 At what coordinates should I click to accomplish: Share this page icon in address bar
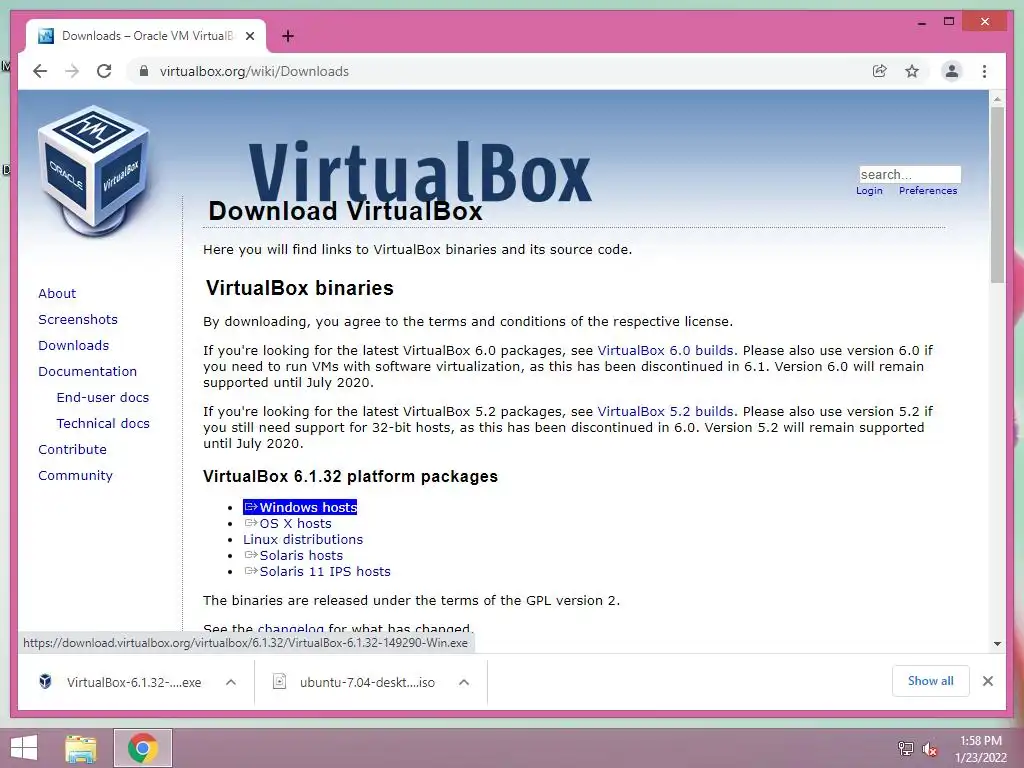880,71
